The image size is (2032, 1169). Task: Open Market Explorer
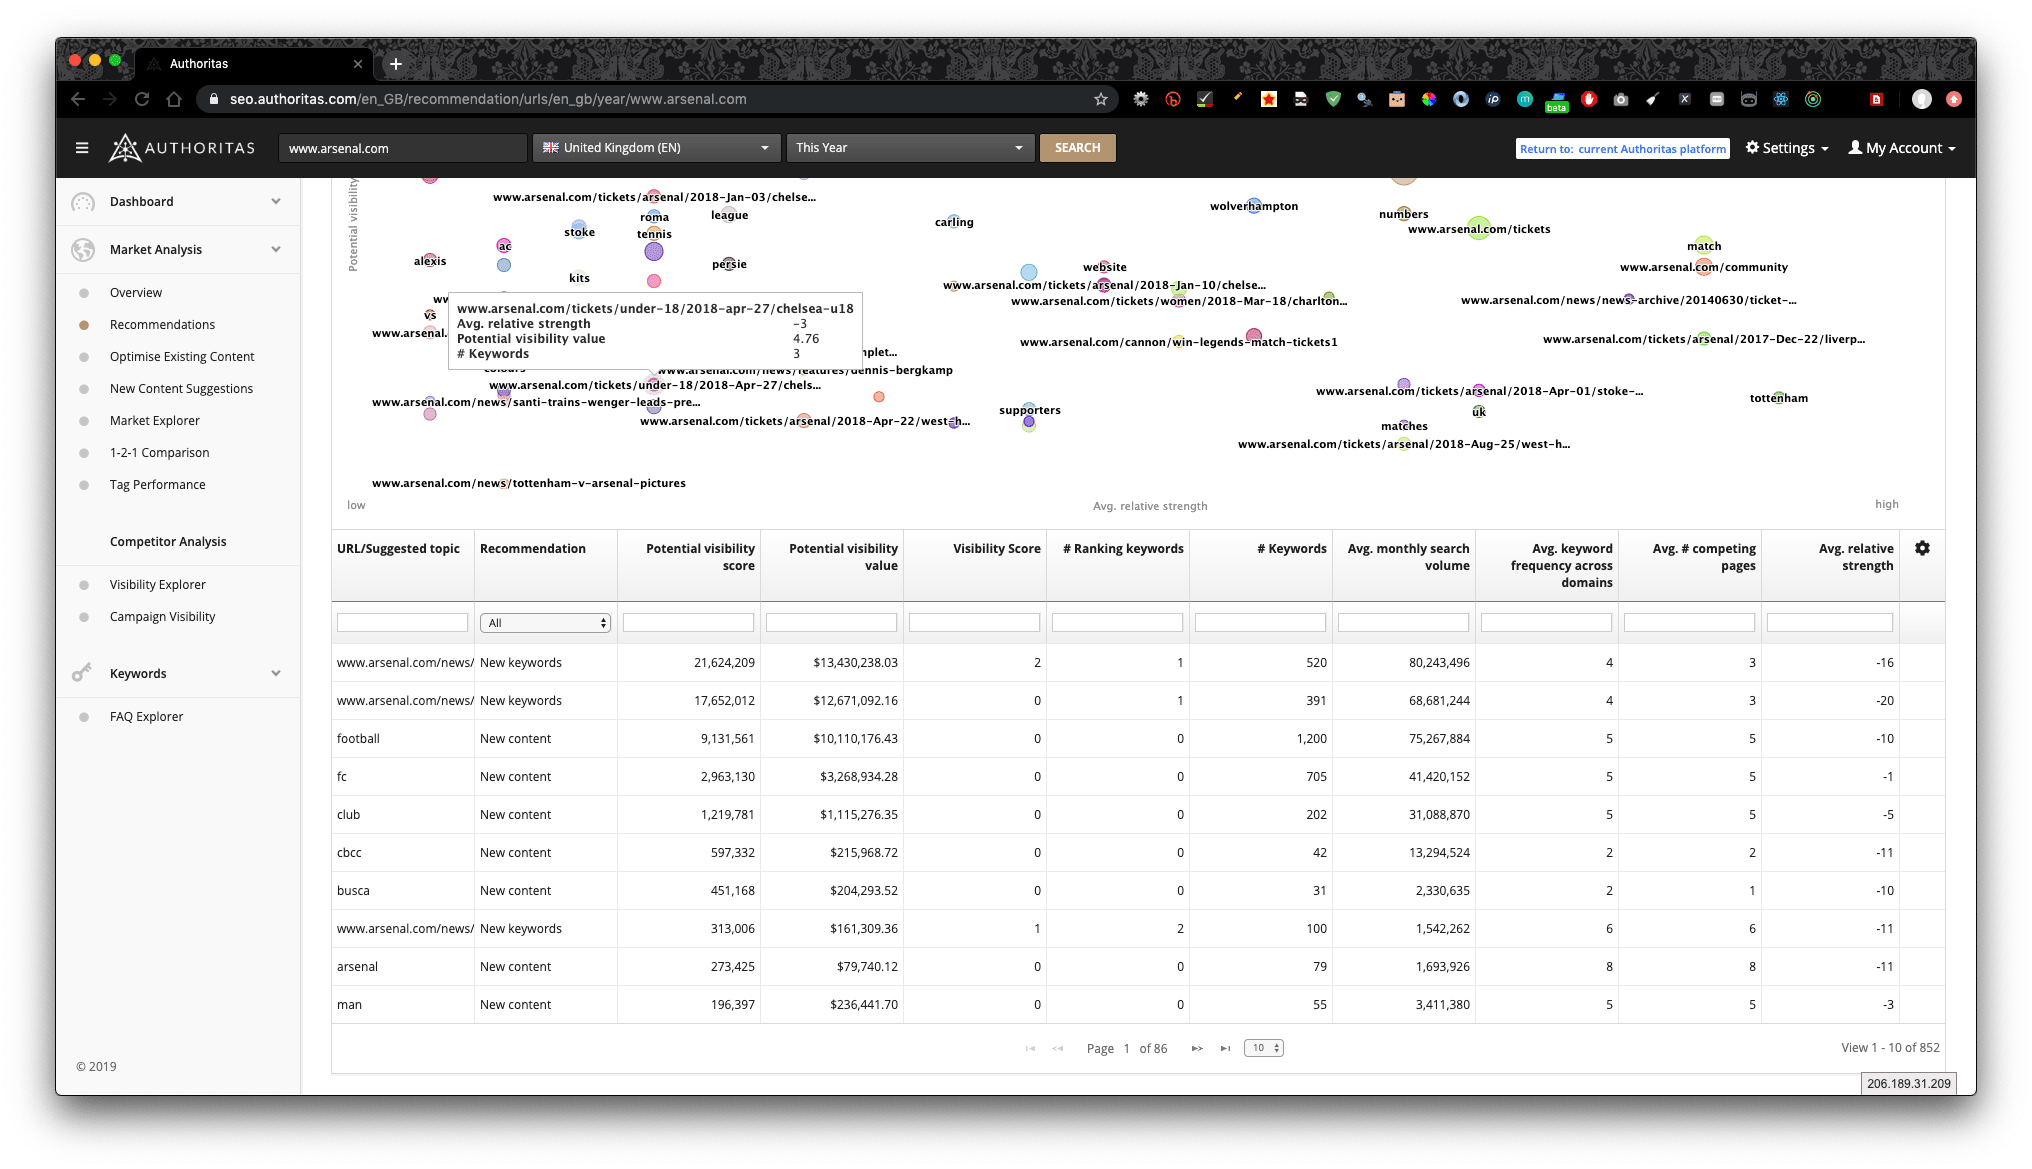coord(155,421)
